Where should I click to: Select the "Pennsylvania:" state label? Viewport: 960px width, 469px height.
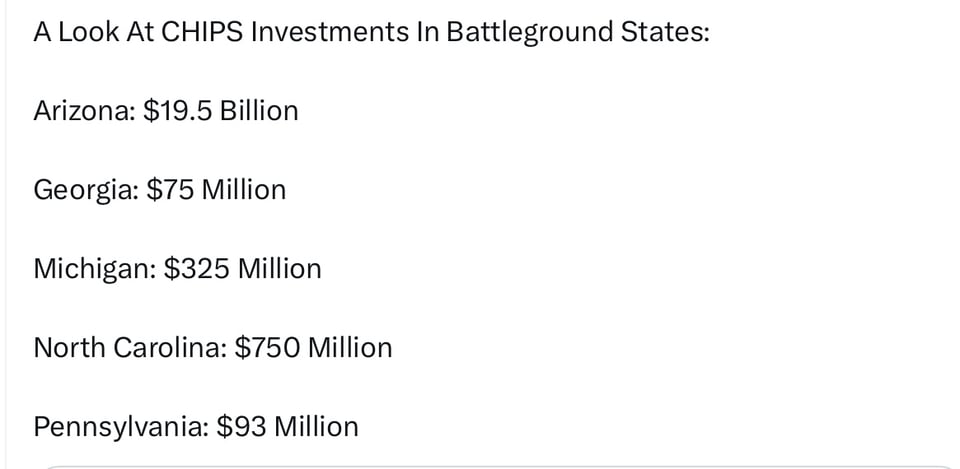pos(121,427)
